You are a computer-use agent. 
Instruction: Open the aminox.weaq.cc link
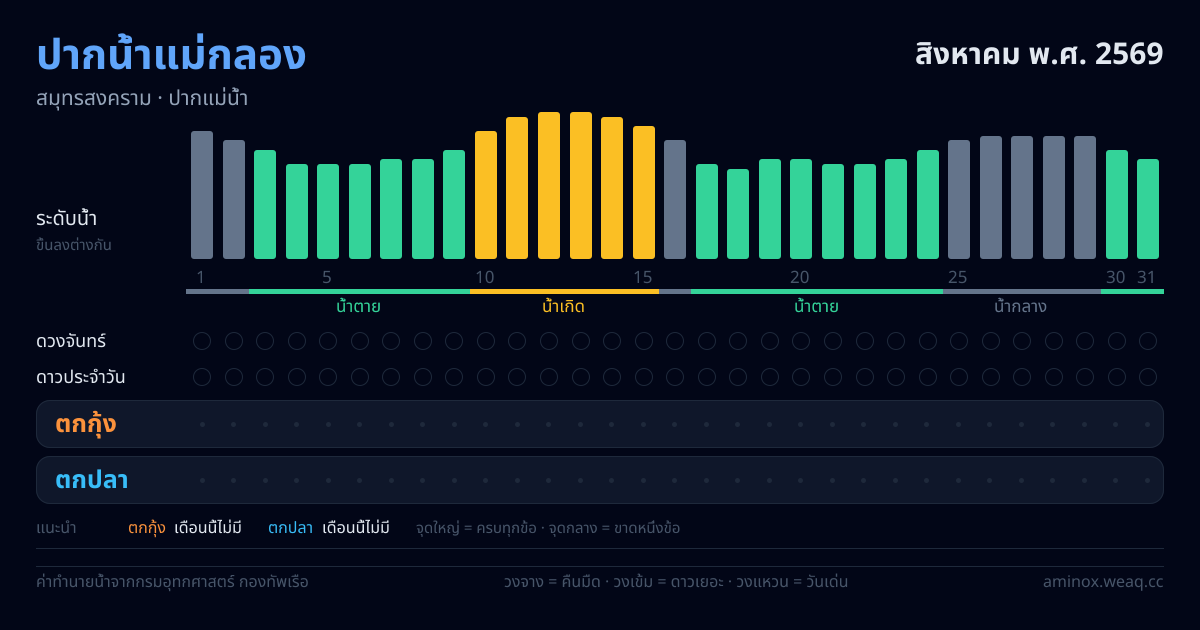click(1103, 581)
